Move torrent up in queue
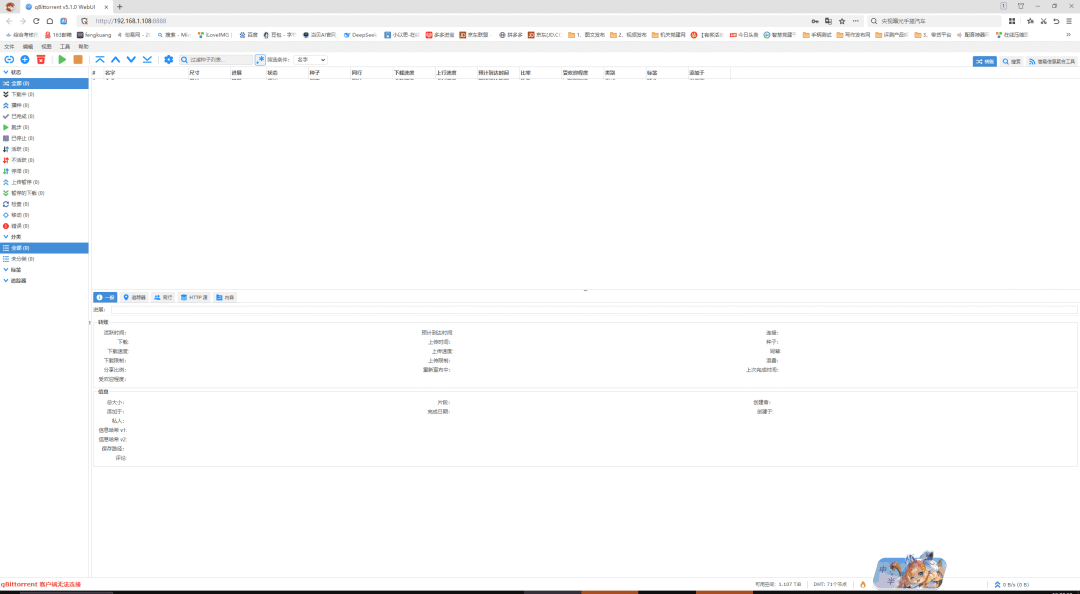Viewport: 1080px width, 594px height. (x=116, y=60)
